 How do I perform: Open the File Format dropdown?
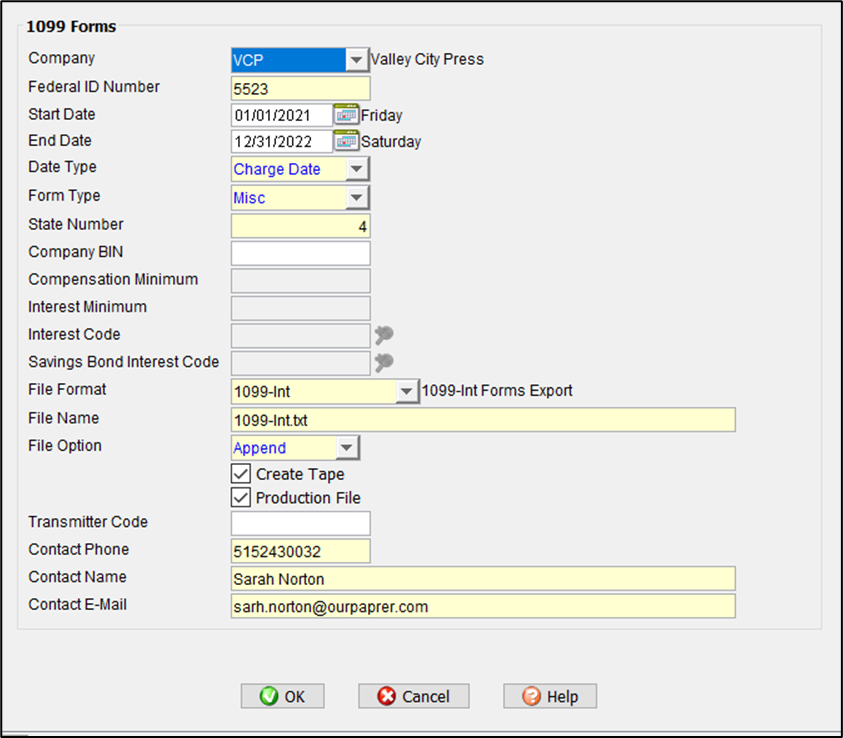click(407, 391)
